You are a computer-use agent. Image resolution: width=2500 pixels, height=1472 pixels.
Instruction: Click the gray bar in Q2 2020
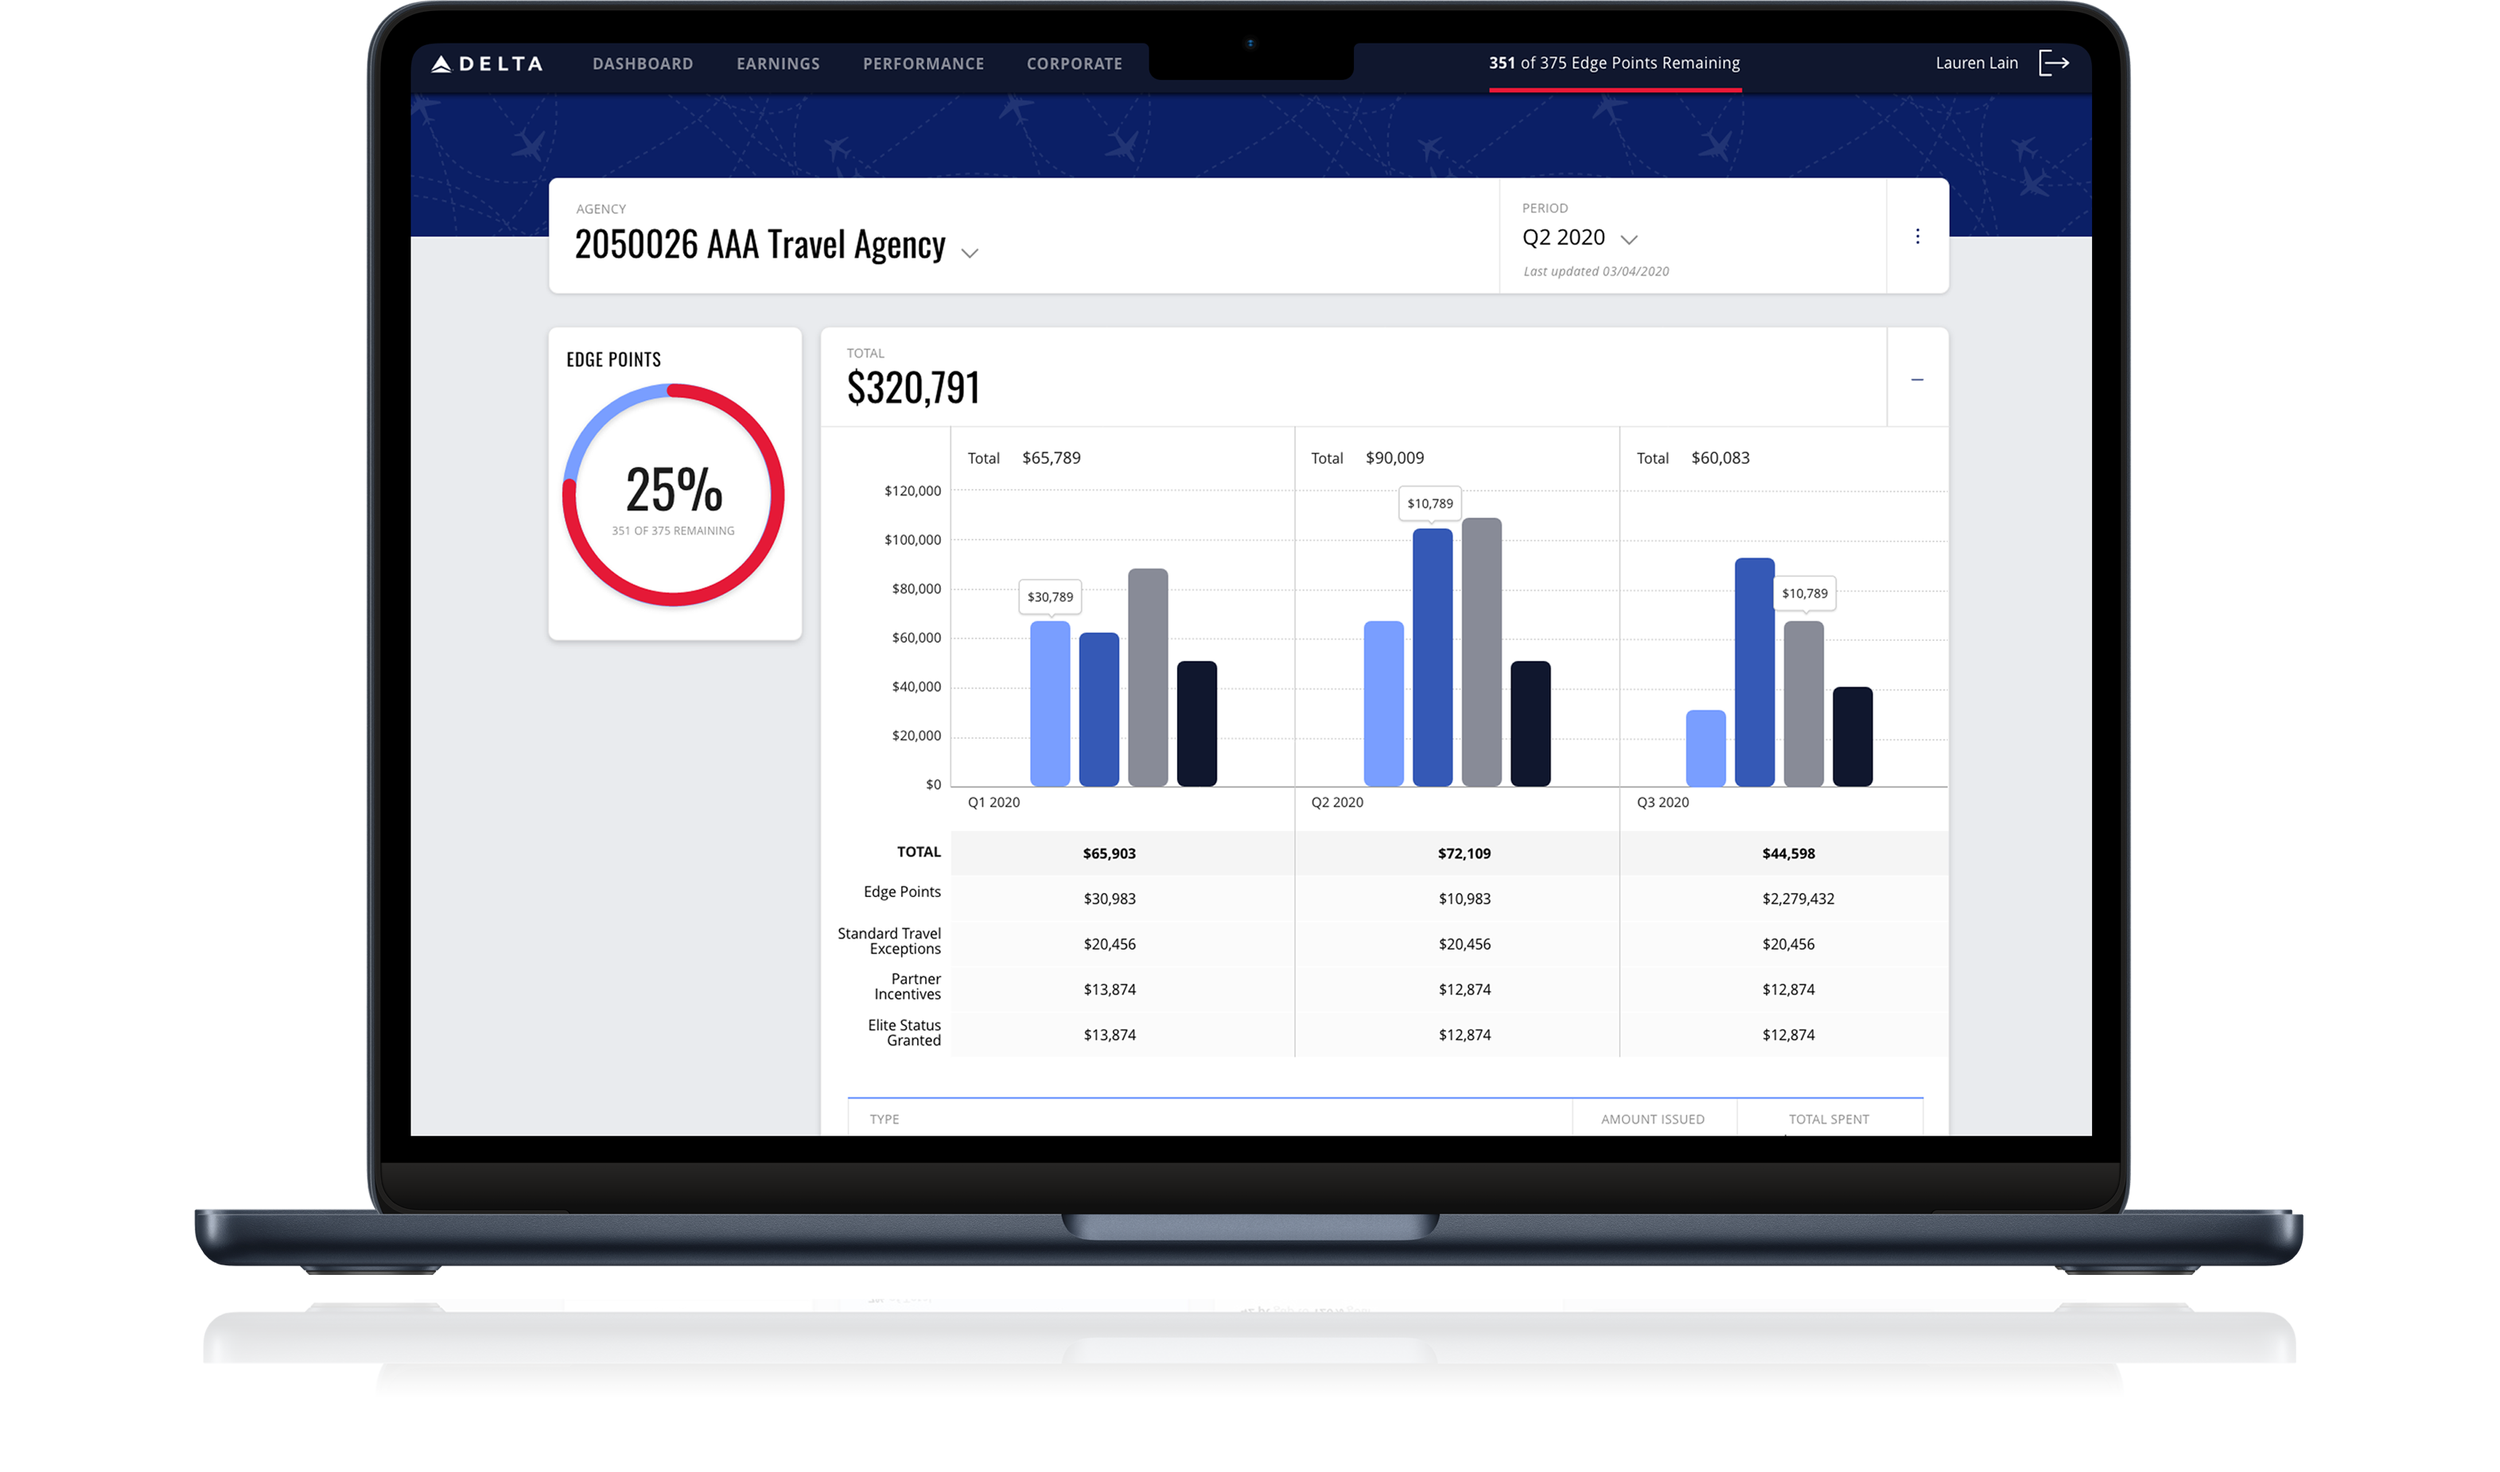[x=1481, y=652]
